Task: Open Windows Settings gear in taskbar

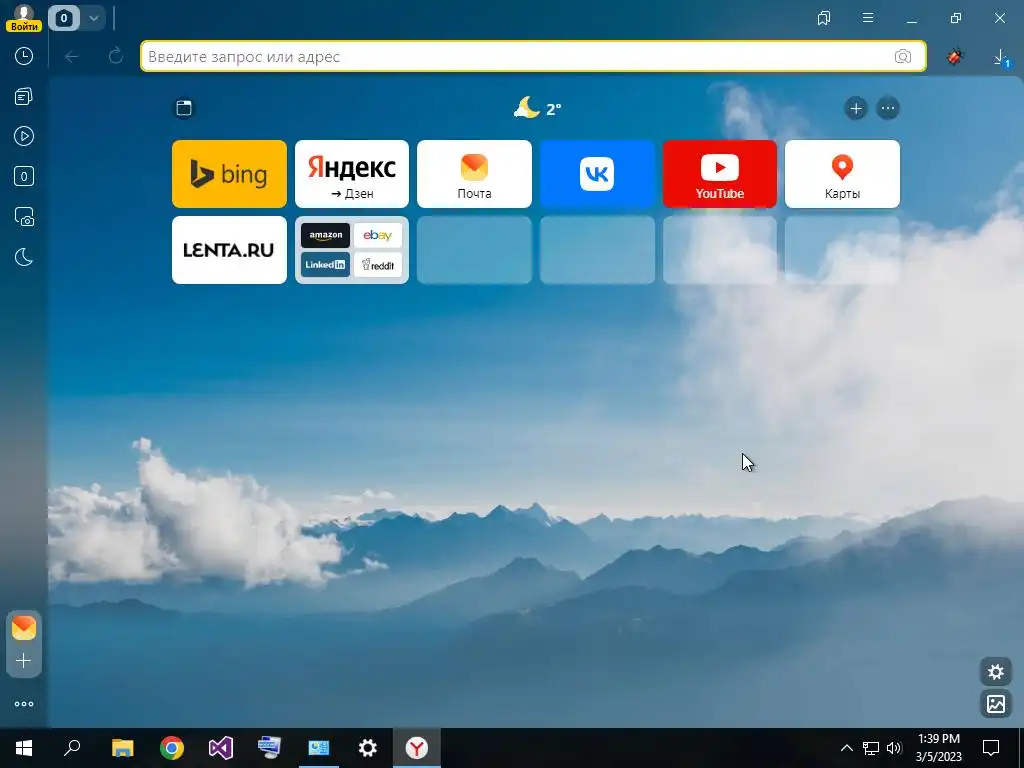Action: 368,748
